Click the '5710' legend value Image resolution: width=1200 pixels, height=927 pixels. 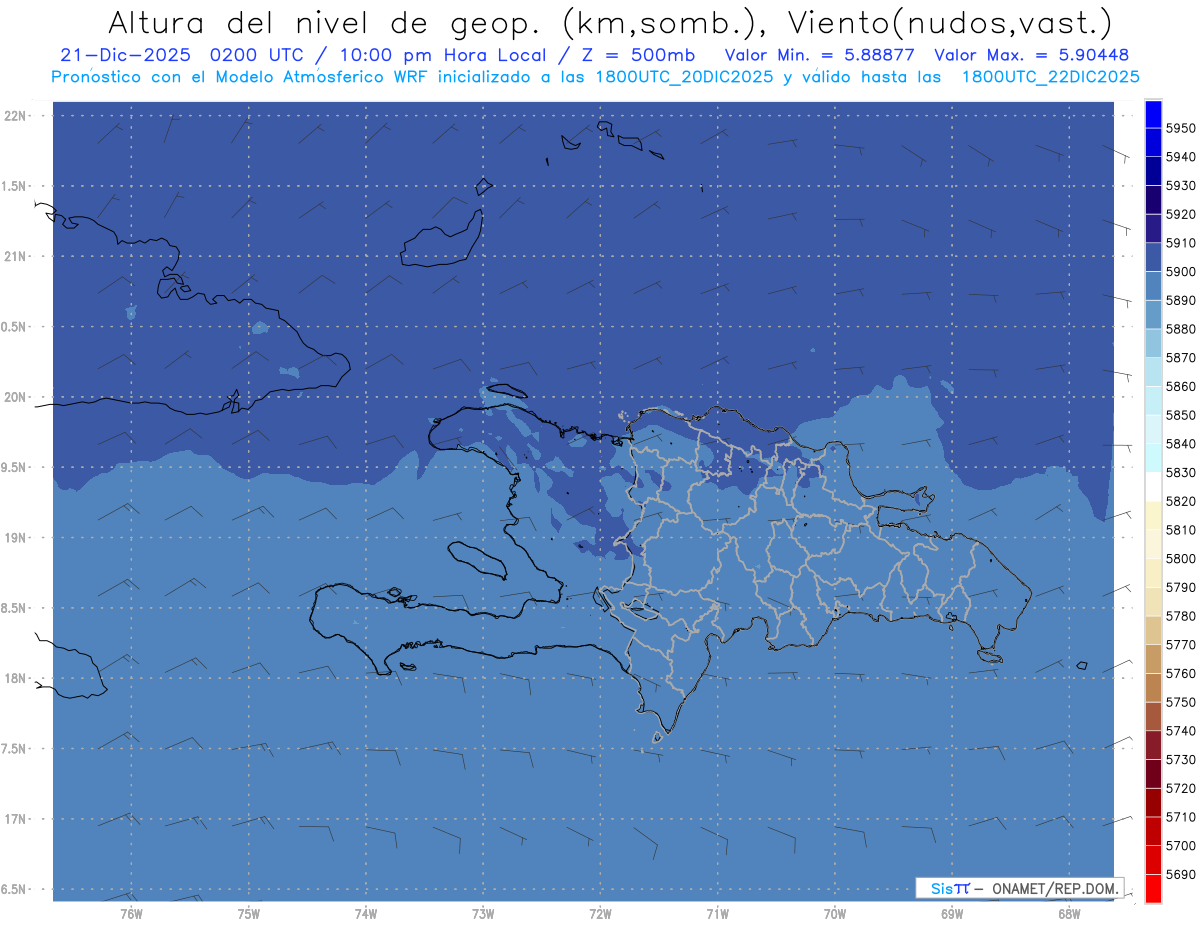1180,817
